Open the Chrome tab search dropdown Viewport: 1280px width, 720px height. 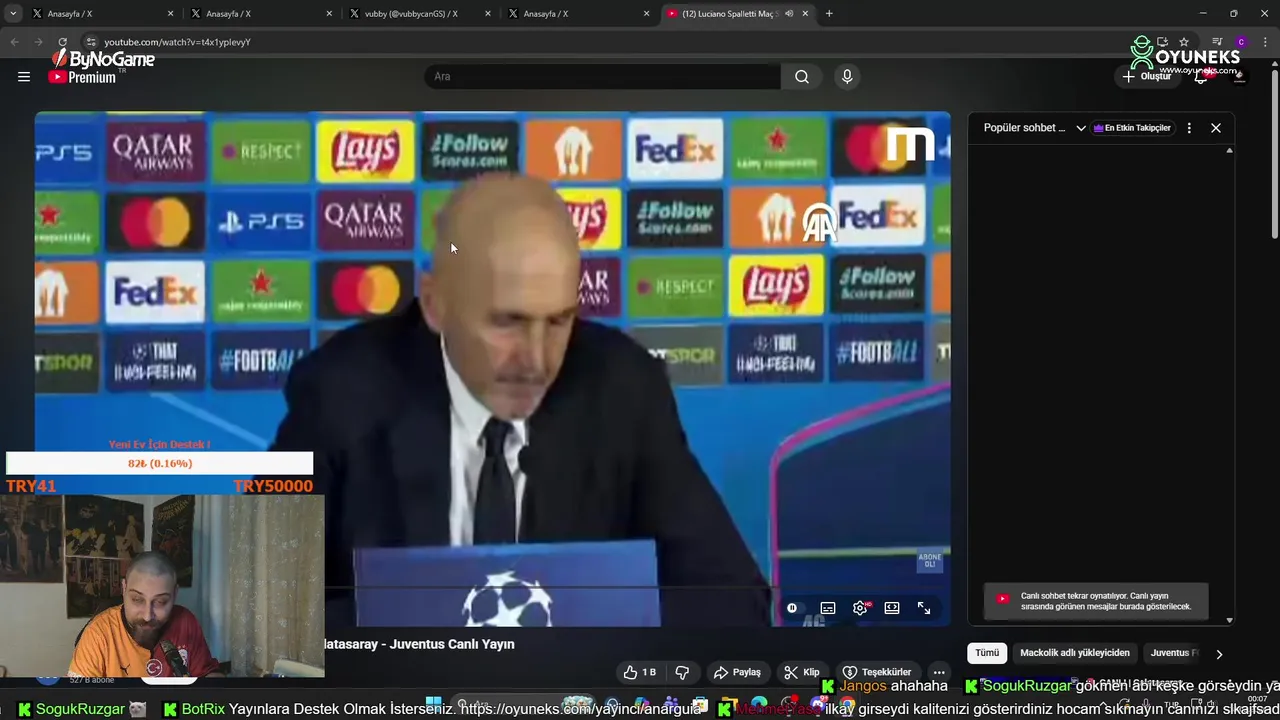tap(13, 14)
